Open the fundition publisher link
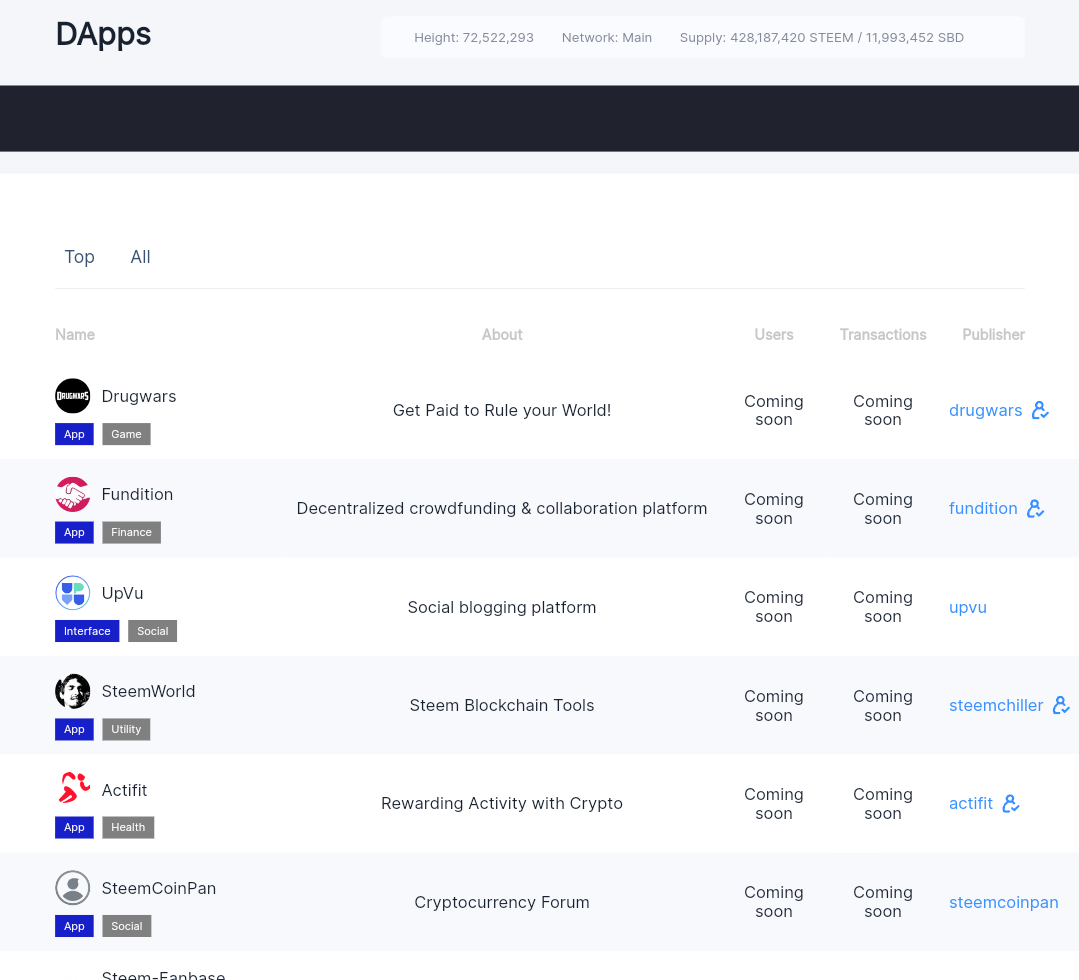Viewport: 1079px width, 980px height. tap(983, 509)
